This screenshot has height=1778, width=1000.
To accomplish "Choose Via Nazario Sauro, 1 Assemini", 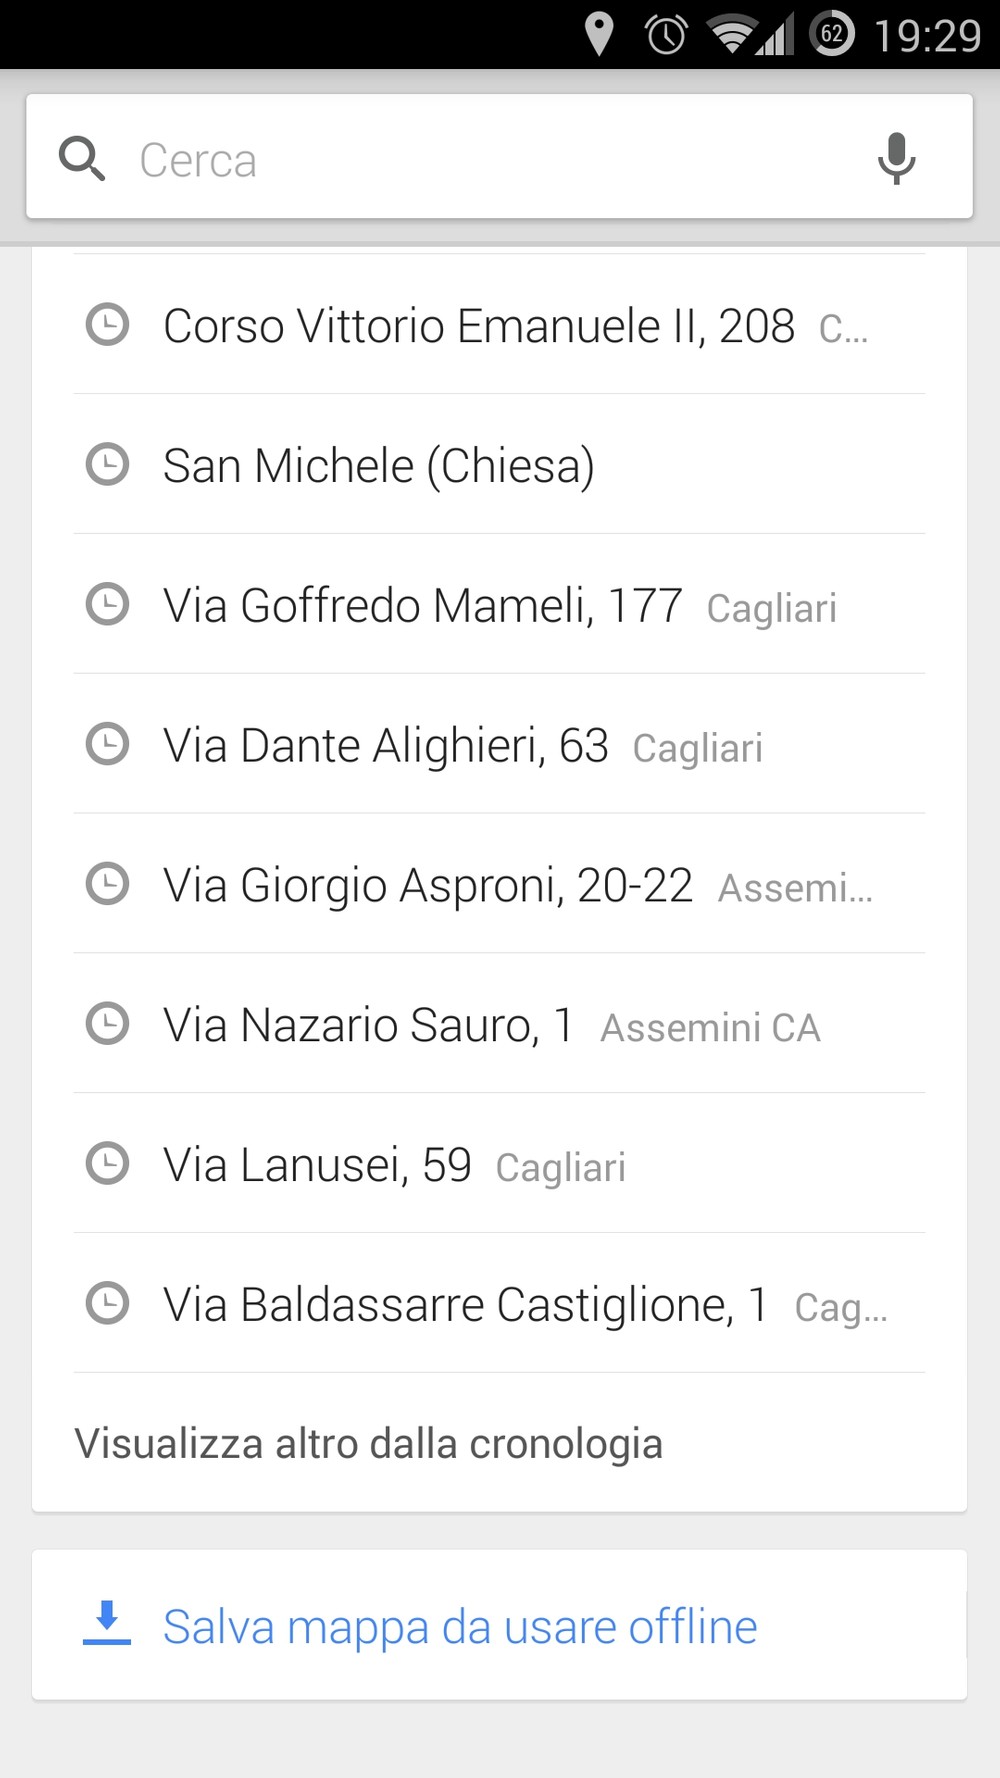I will [490, 1026].
